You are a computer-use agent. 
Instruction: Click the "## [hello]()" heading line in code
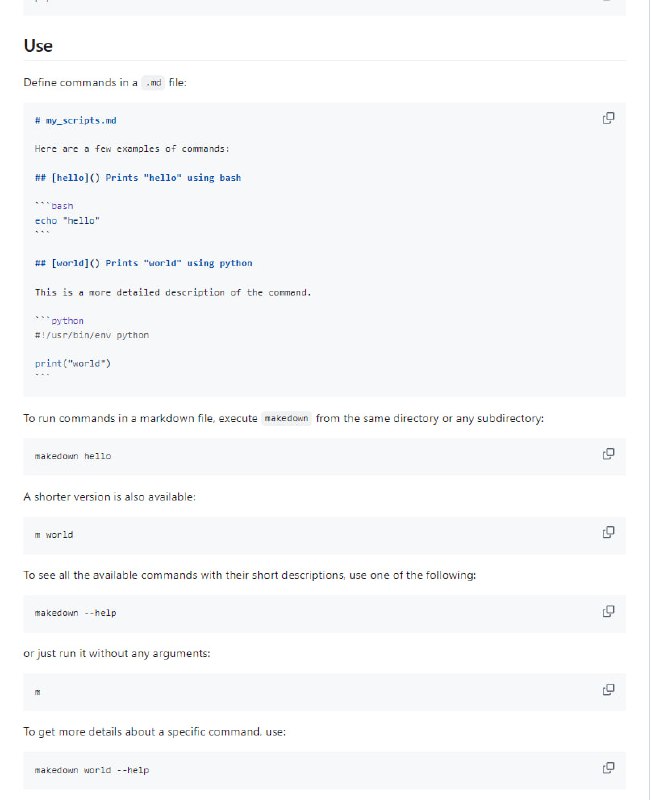point(137,178)
